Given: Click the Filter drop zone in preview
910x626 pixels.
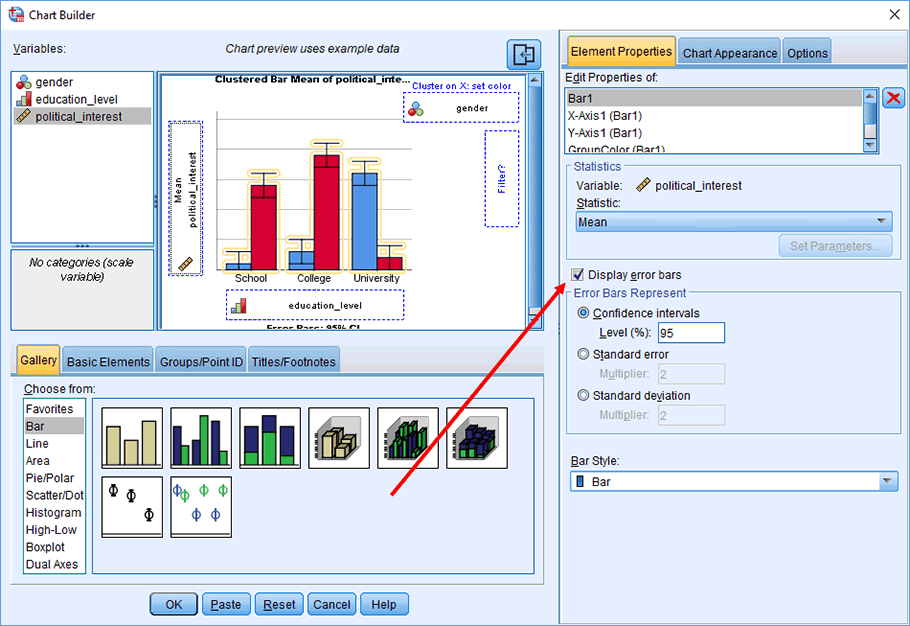Looking at the screenshot, I should 502,179.
